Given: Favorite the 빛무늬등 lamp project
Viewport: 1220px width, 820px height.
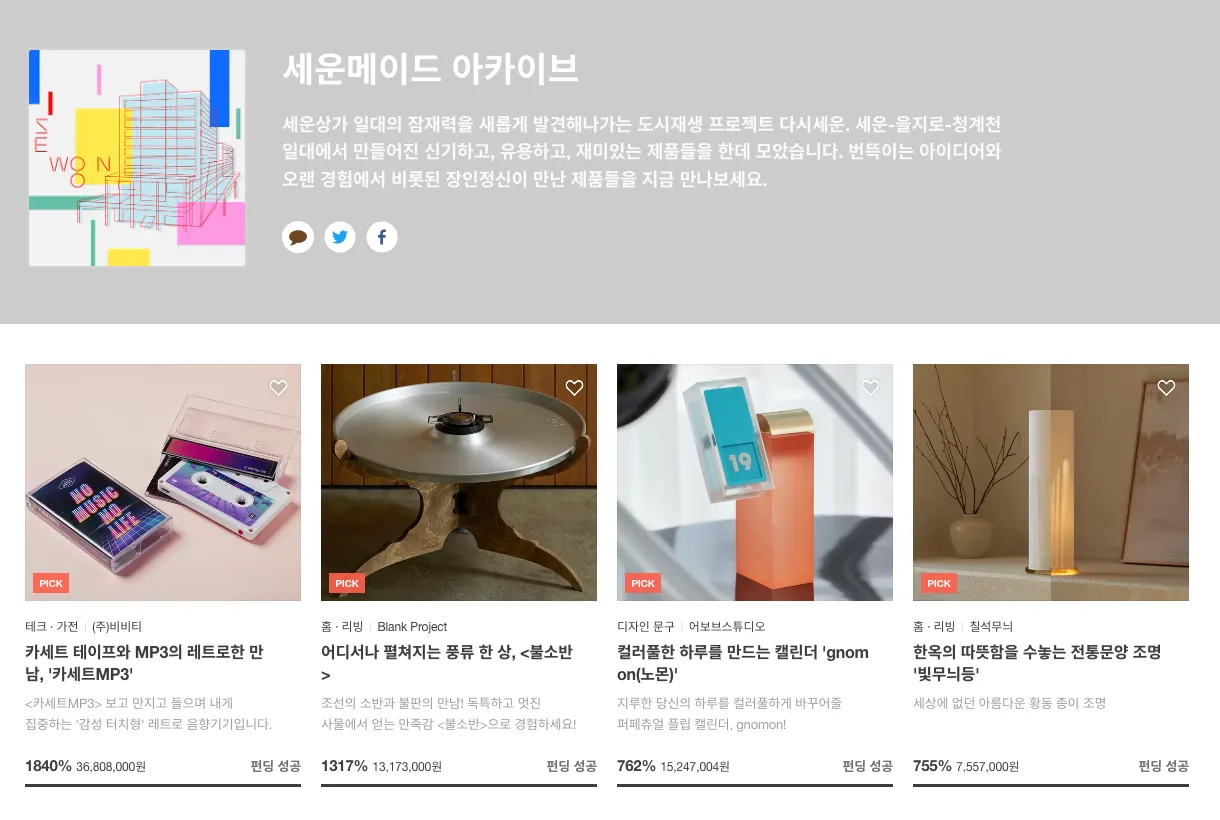Looking at the screenshot, I should point(1166,388).
